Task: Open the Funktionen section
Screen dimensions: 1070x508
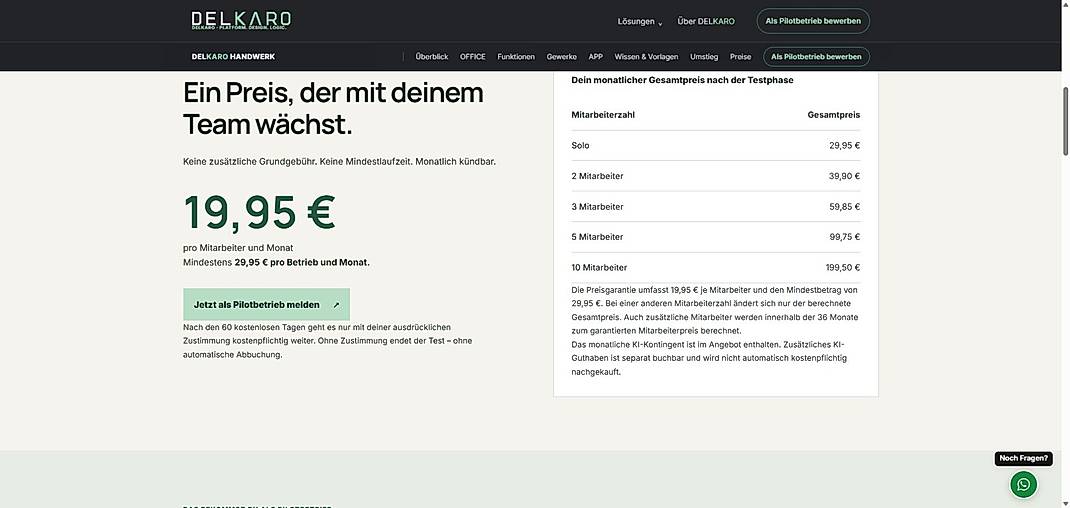Action: click(x=516, y=57)
